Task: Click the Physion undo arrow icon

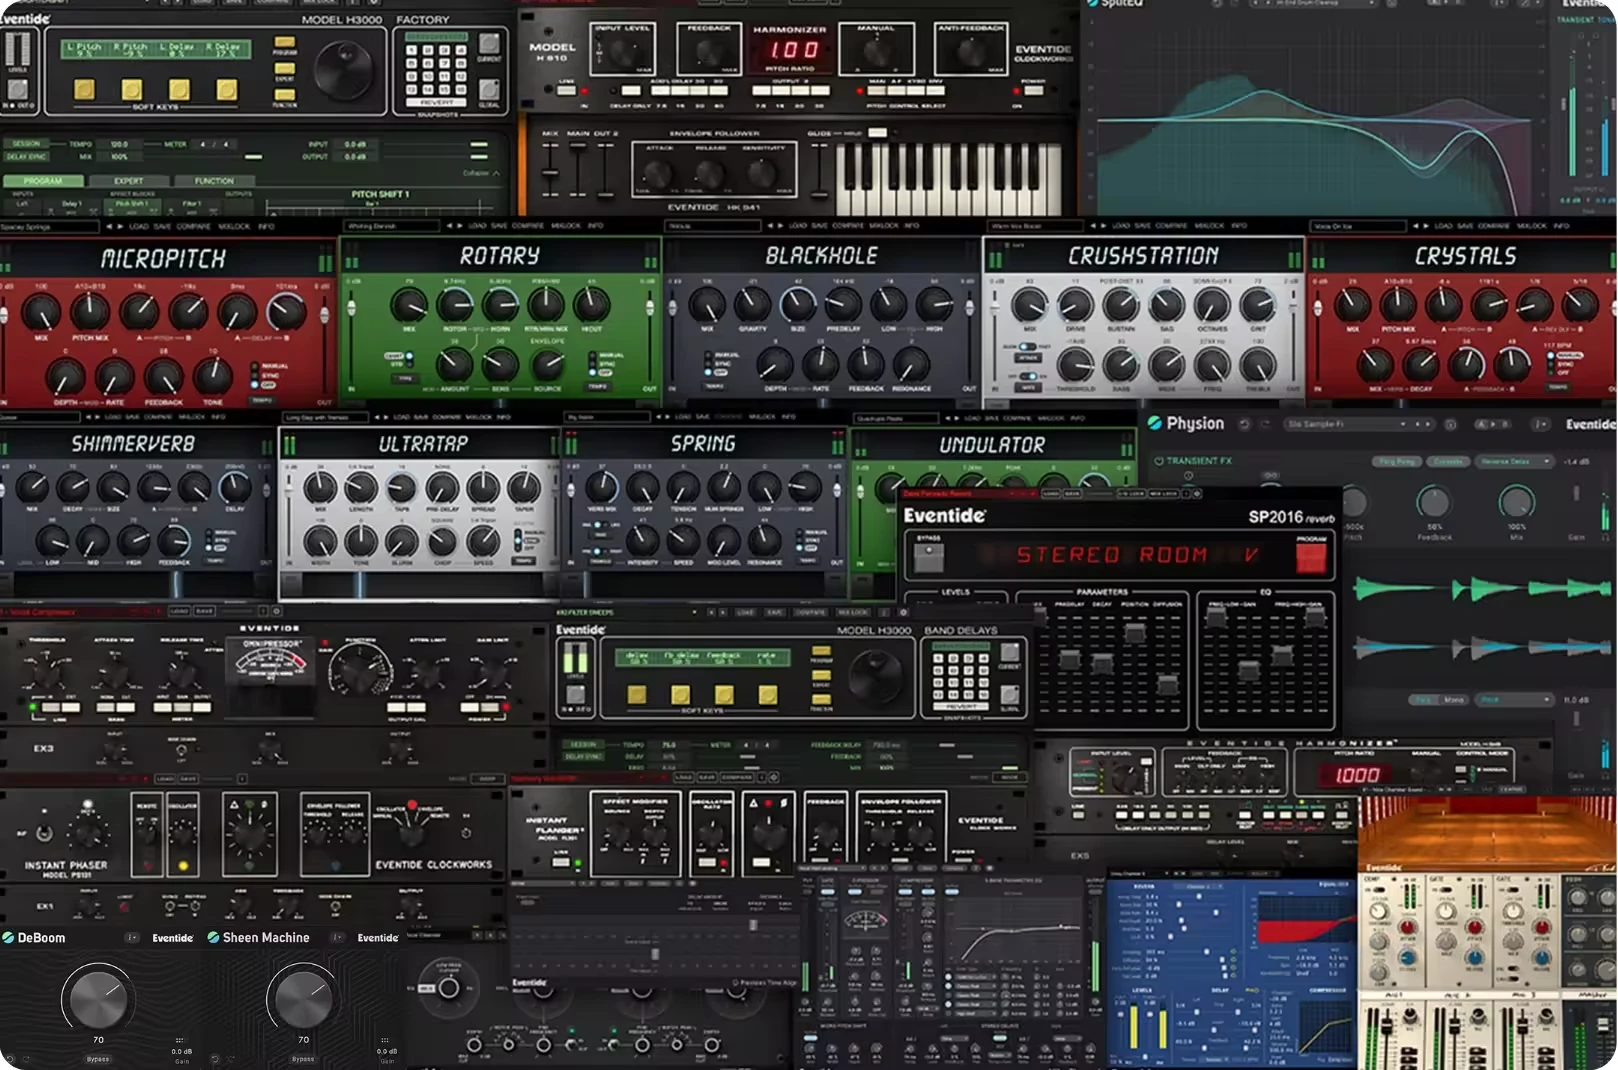Action: point(1245,424)
